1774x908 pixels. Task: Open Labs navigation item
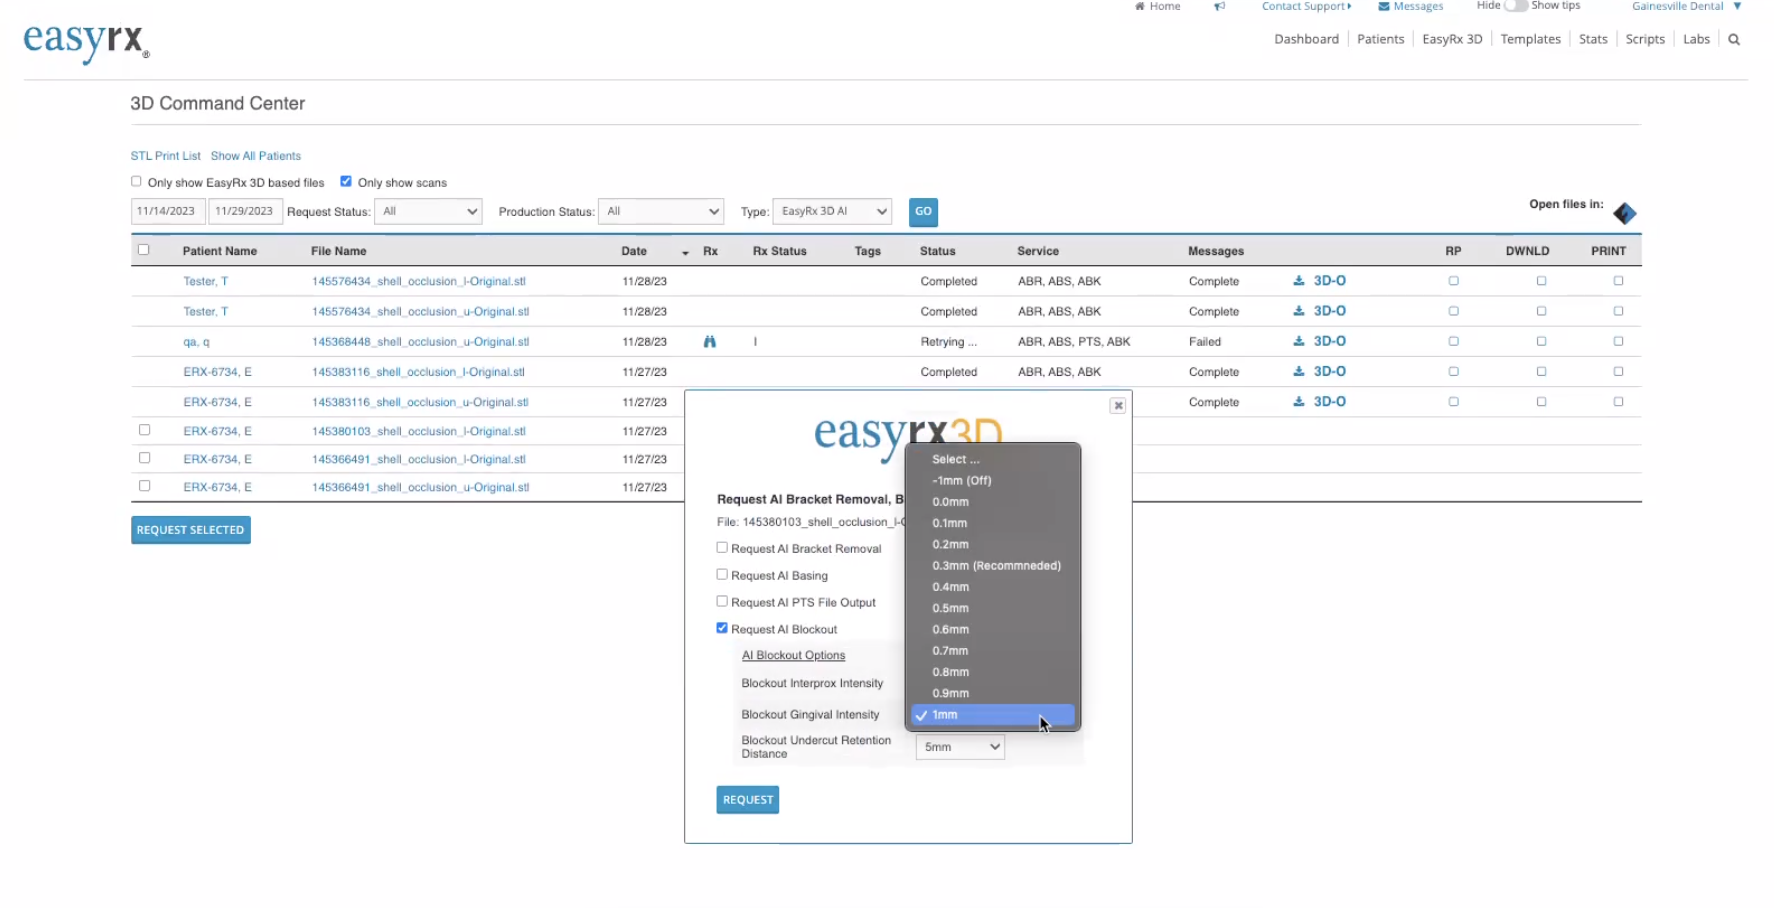[1696, 39]
